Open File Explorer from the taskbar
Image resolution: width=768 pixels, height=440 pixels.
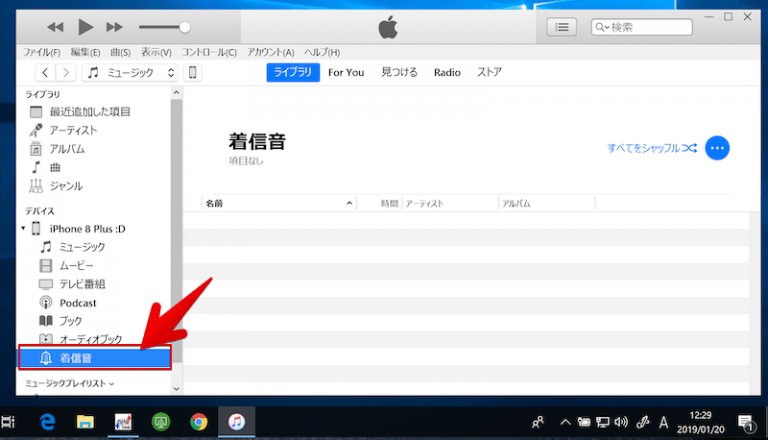tap(85, 422)
